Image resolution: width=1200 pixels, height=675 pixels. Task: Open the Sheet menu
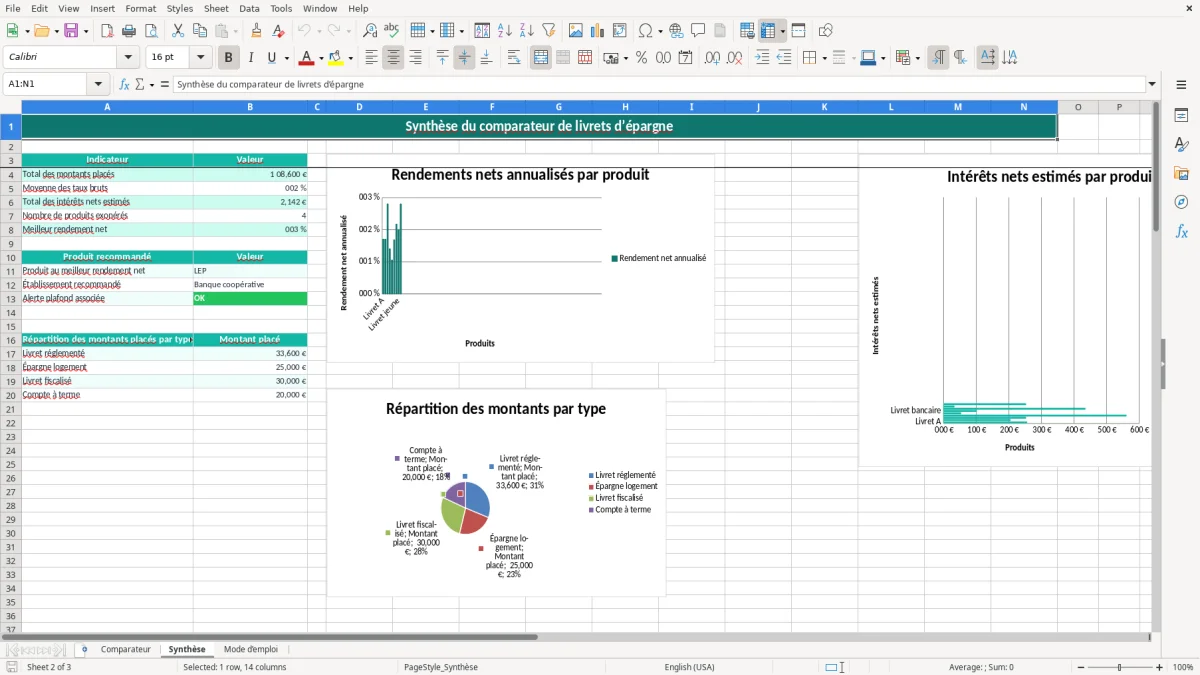pos(216,8)
